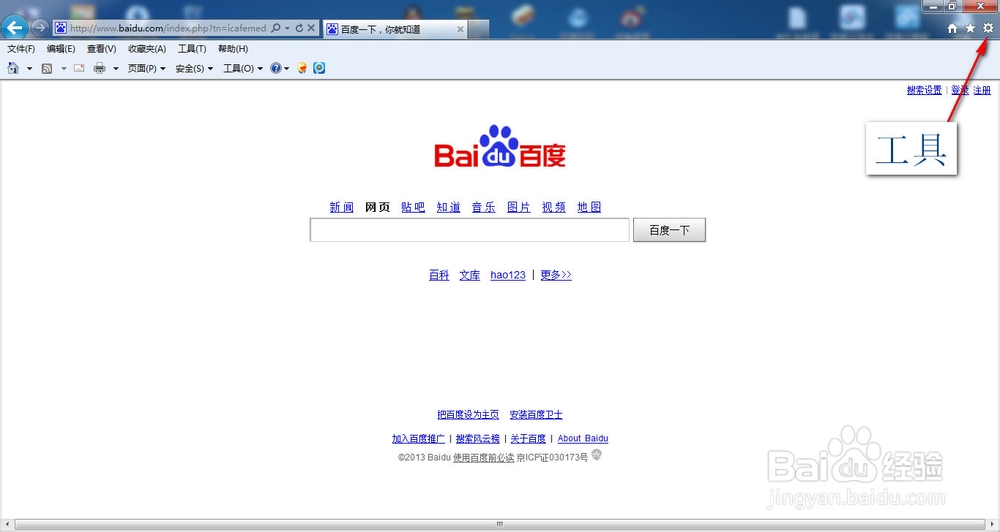Viewport: 1000px width, 532px height.
Task: Open the 查看(V) menu
Action: 101,48
